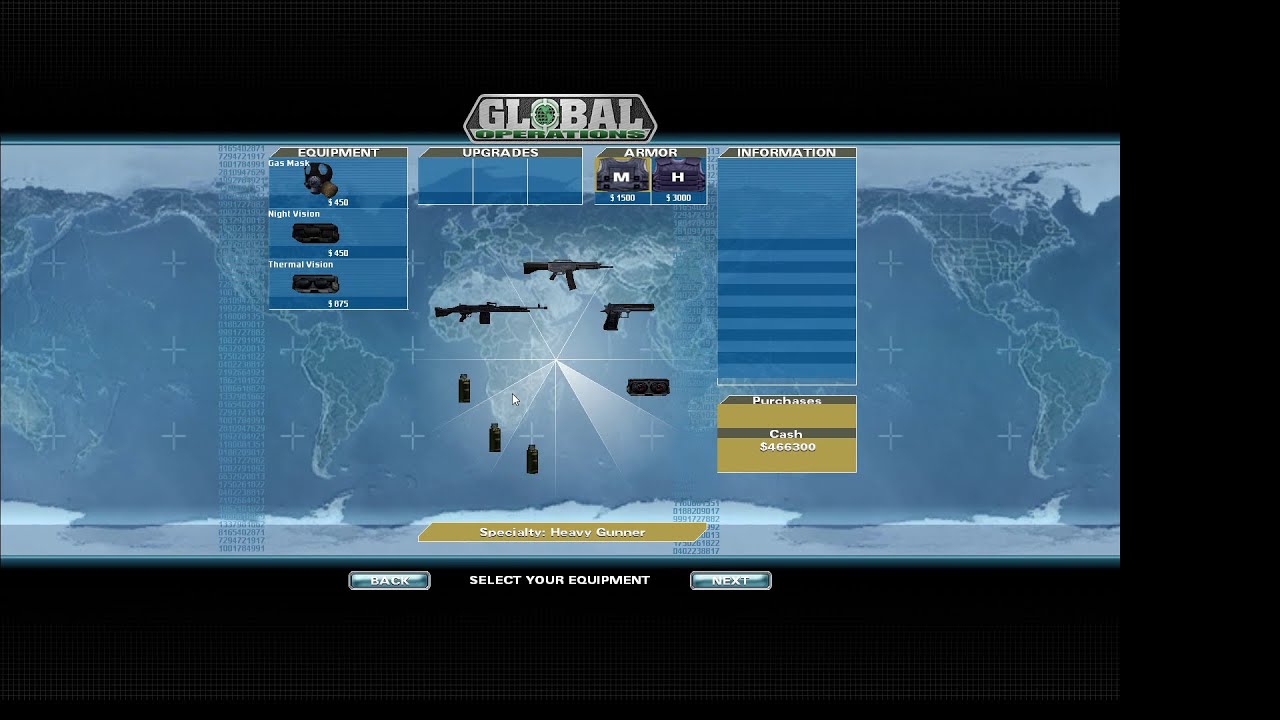Pick the light machine gun with bipod
Image resolution: width=1280 pixels, height=720 pixels.
pos(490,312)
